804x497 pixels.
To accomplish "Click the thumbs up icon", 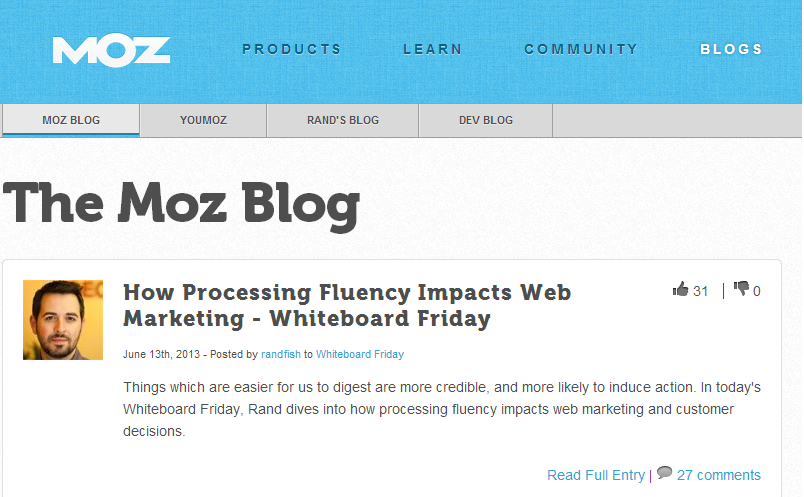I will click(680, 289).
